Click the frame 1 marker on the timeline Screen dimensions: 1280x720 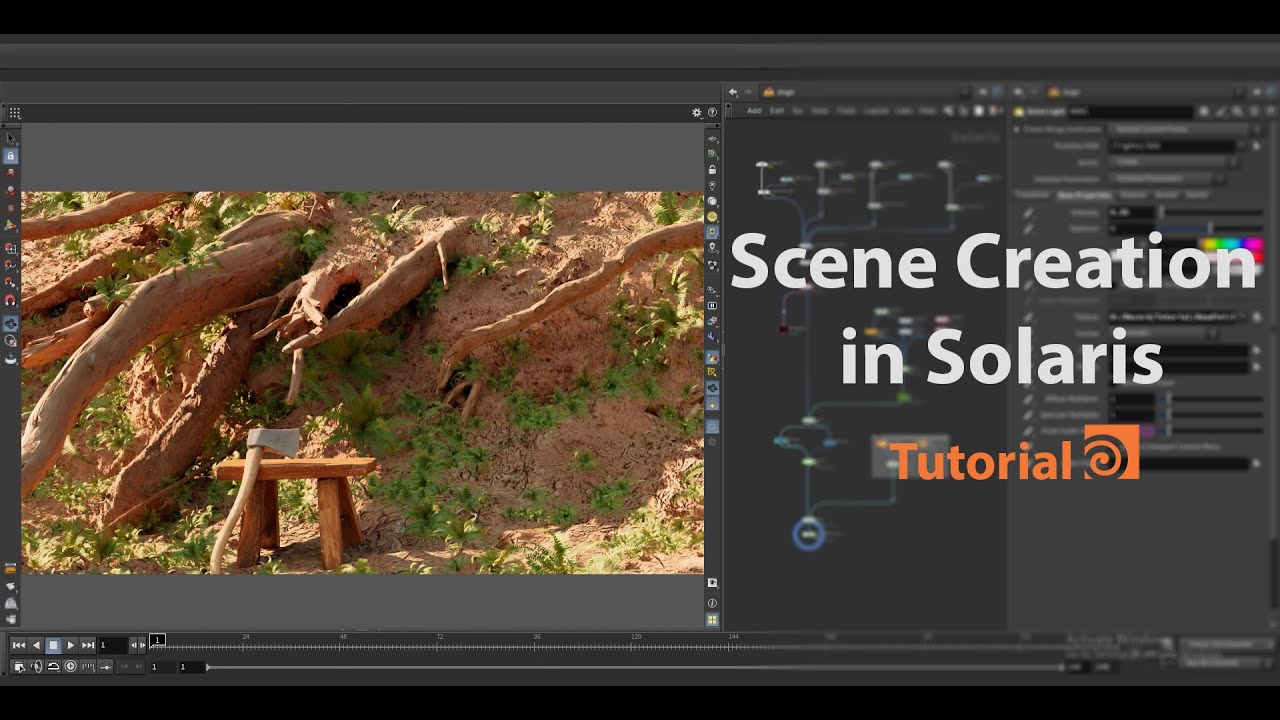(157, 640)
